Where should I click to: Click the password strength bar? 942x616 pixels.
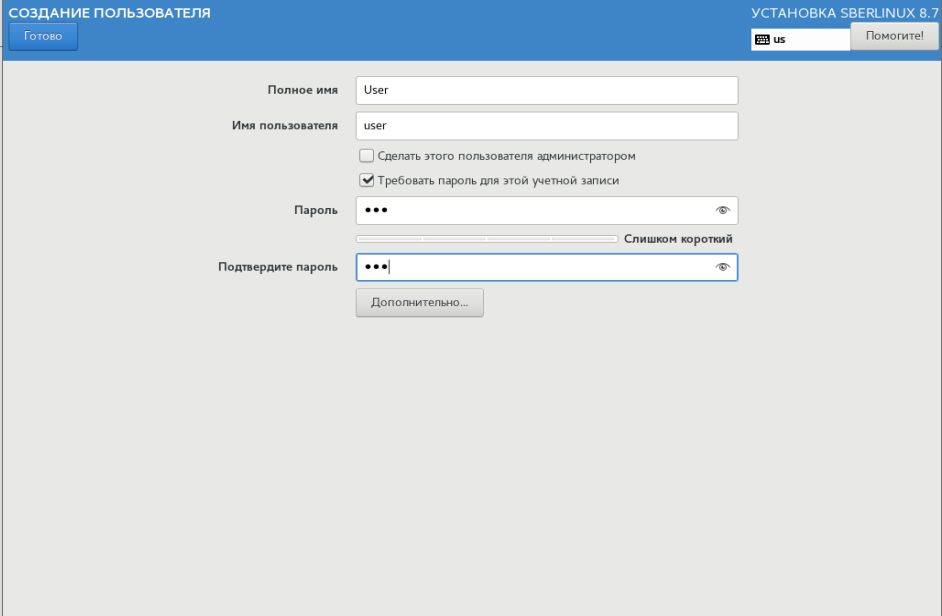(x=487, y=239)
